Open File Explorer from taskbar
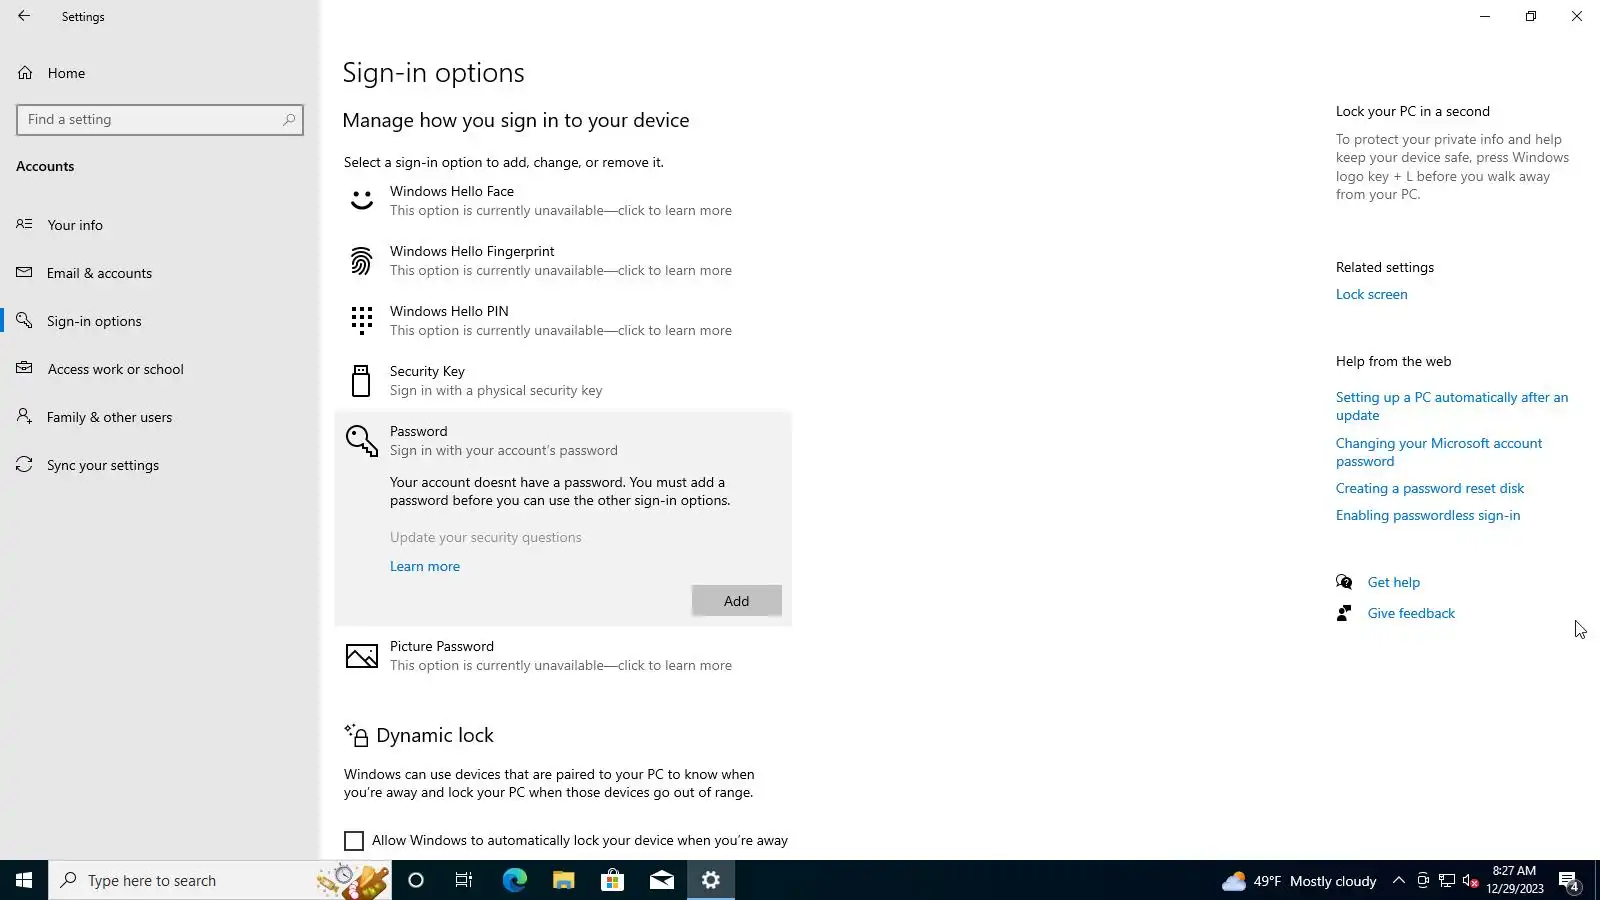 click(563, 880)
